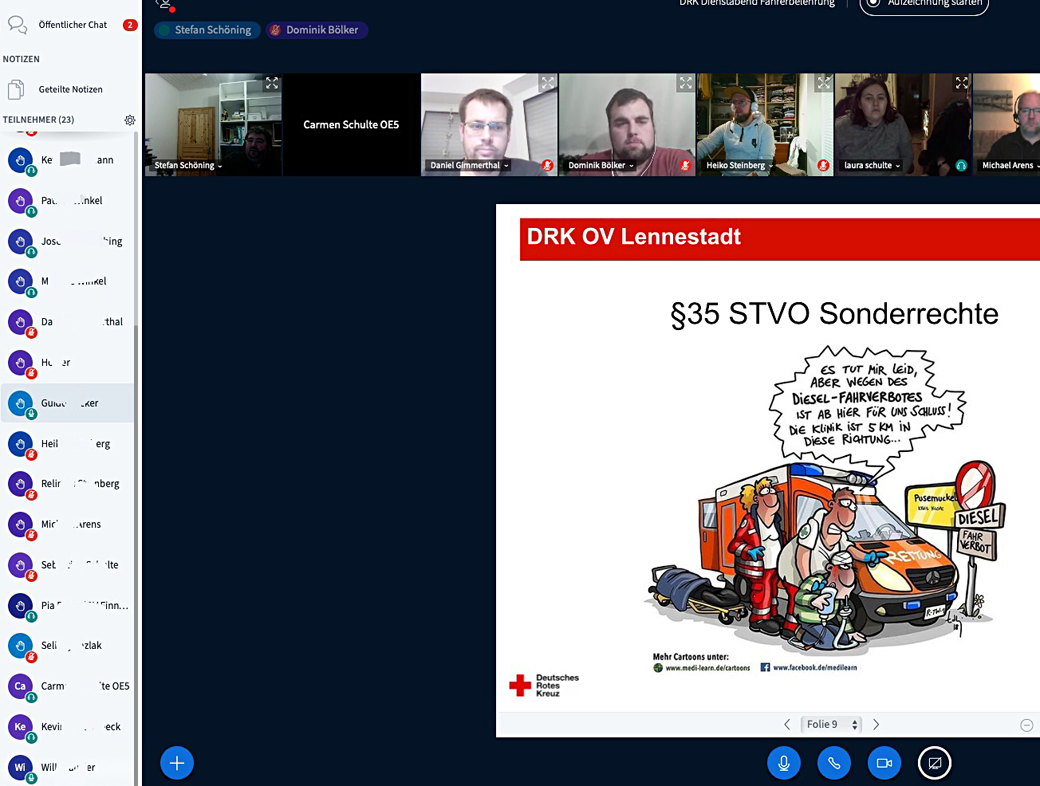Screen dimensions: 1040x786
Task: Click the blue plus actions button
Action: (177, 763)
